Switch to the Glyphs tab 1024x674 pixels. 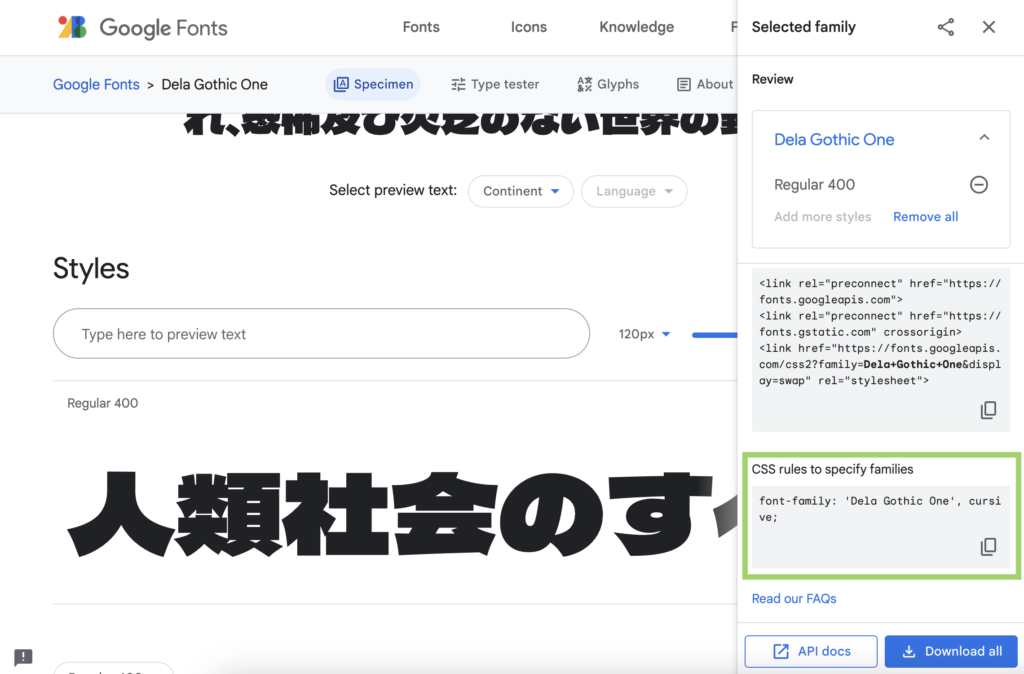608,84
